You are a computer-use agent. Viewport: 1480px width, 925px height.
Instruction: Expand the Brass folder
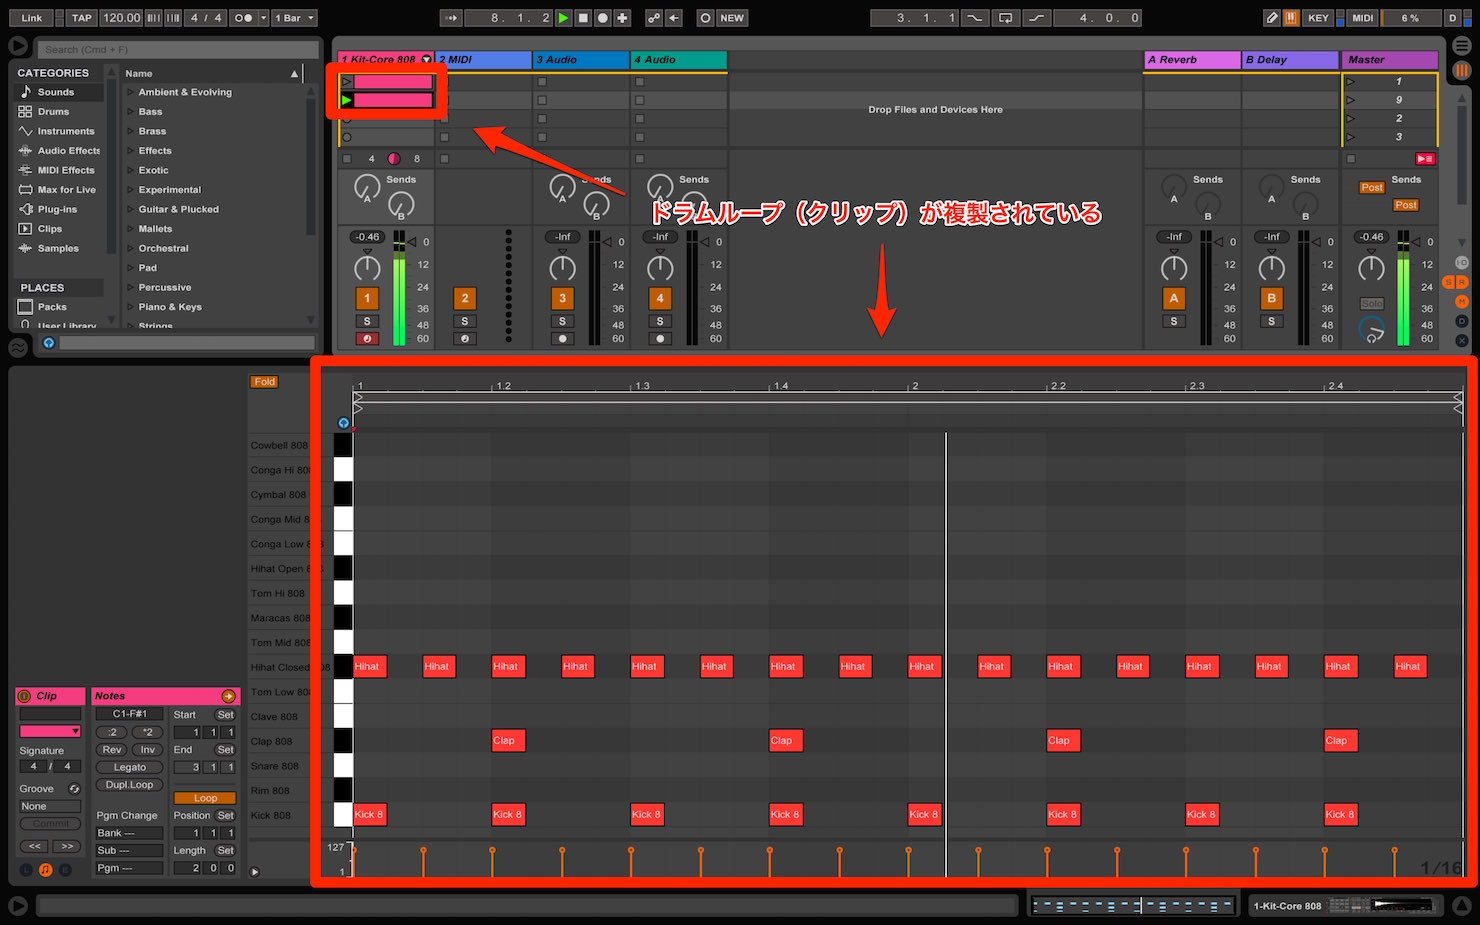tap(130, 131)
